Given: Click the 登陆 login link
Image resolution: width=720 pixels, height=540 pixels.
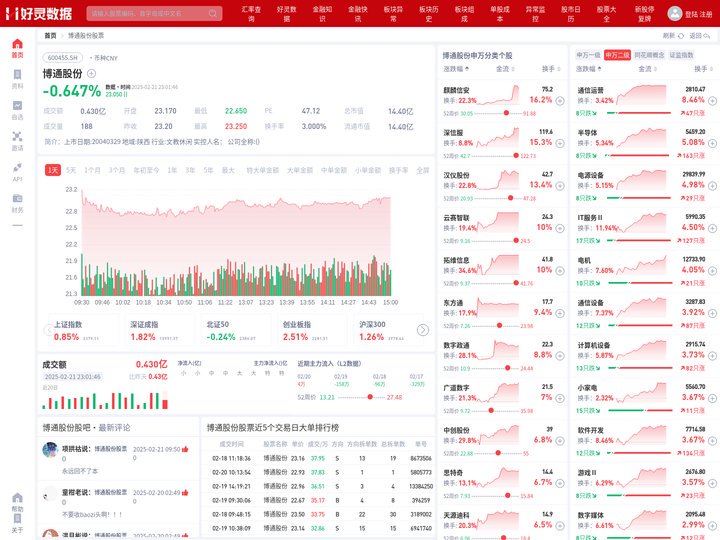Looking at the screenshot, I should [x=691, y=14].
